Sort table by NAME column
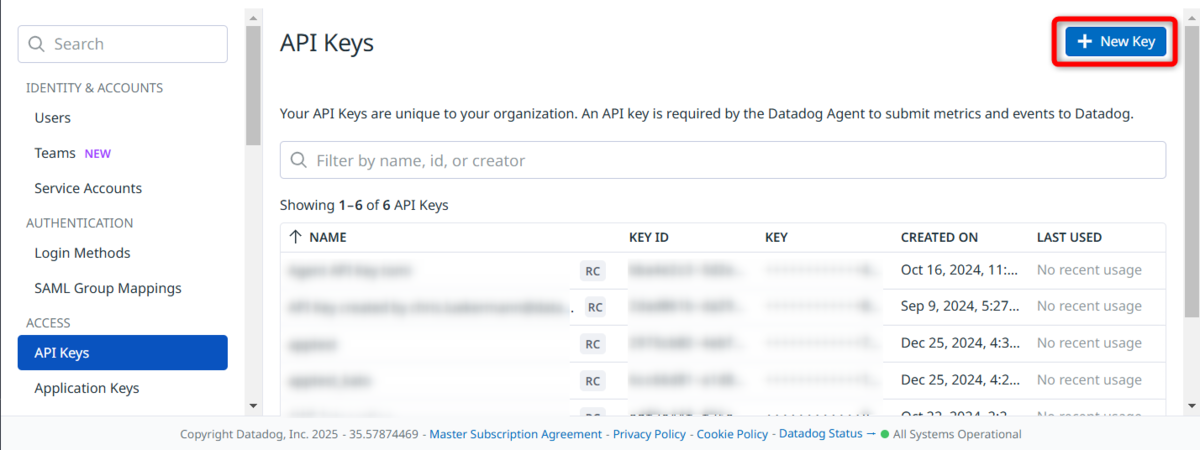The width and height of the screenshot is (1200, 450). click(x=327, y=238)
